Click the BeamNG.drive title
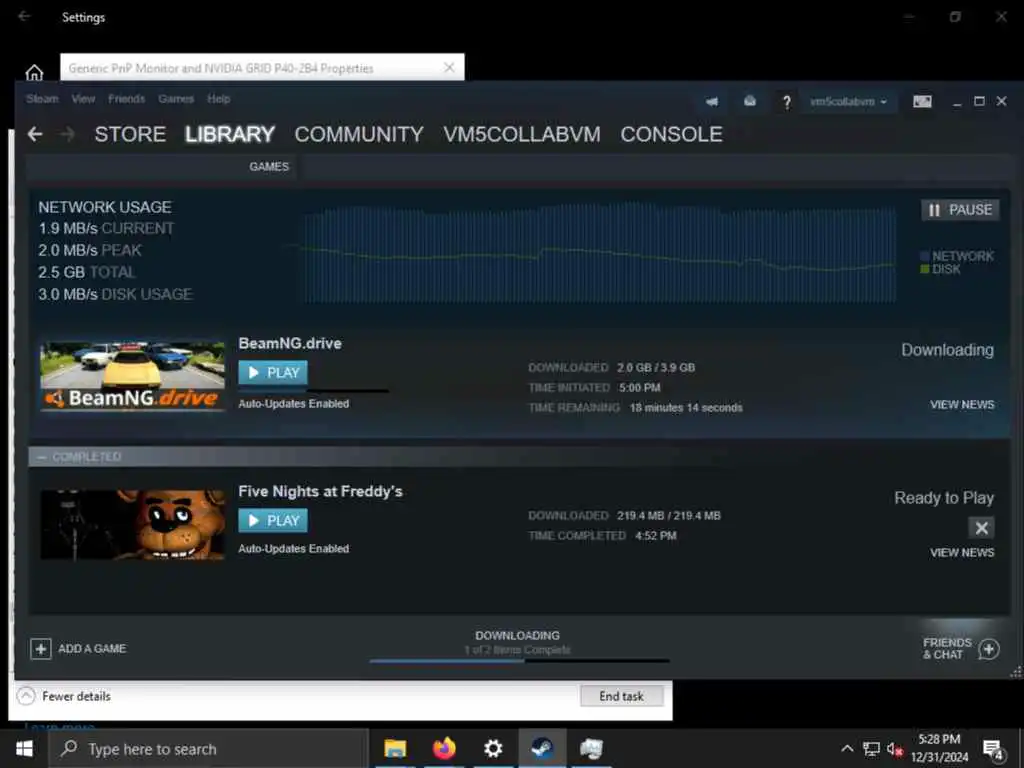The image size is (1024, 768). point(290,344)
